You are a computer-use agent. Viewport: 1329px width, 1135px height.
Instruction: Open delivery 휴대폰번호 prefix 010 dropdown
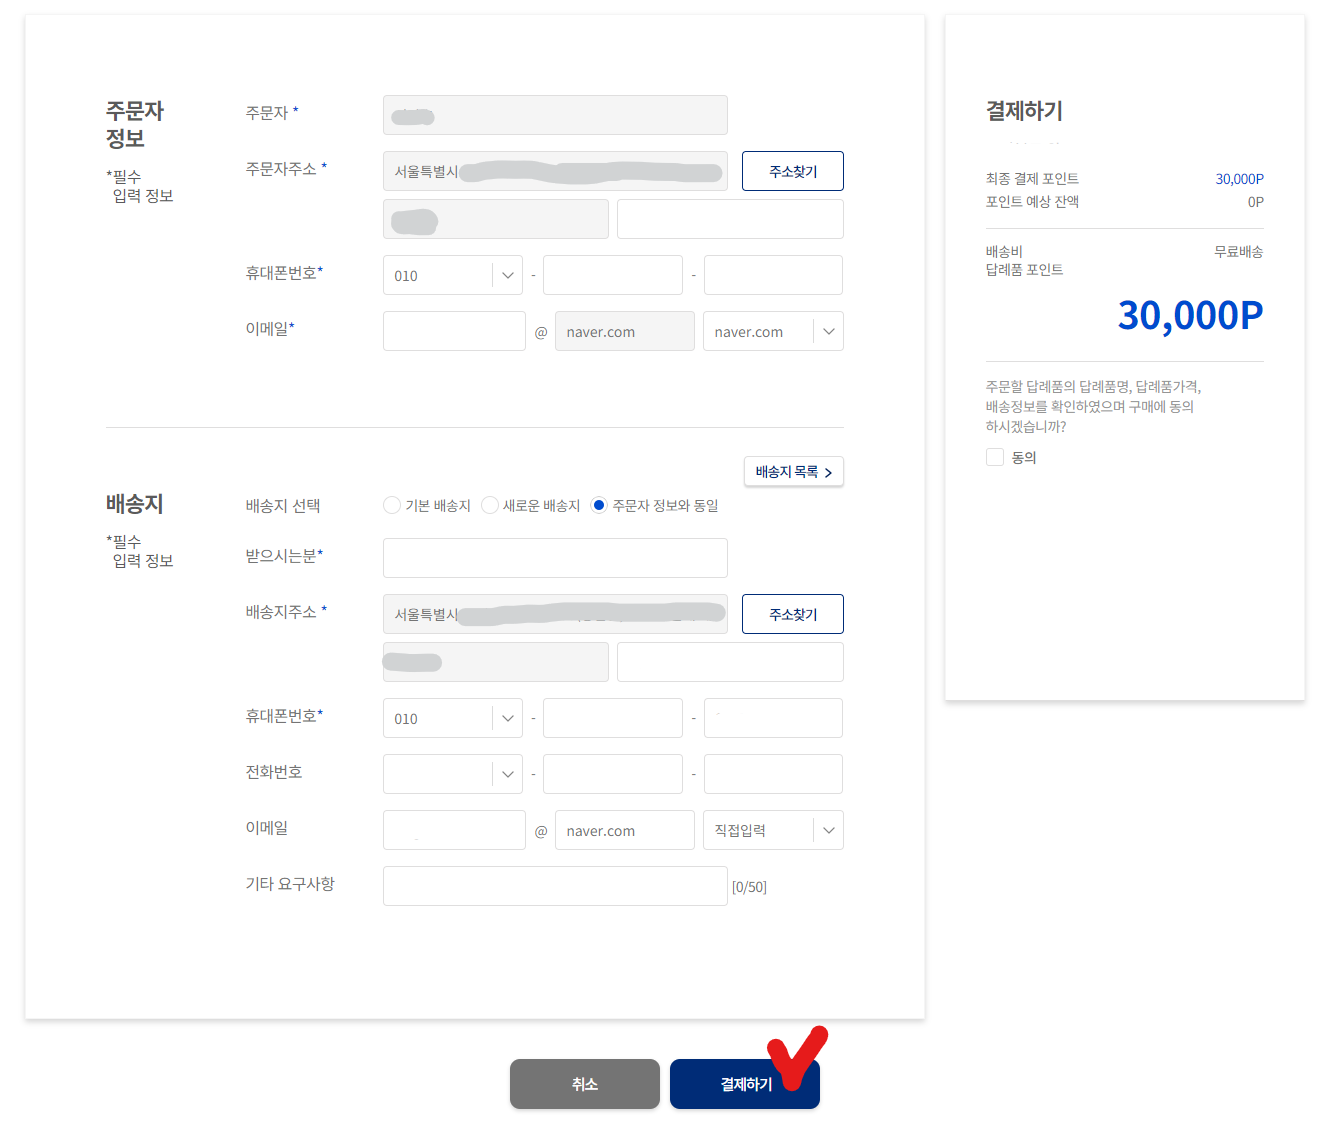[453, 718]
